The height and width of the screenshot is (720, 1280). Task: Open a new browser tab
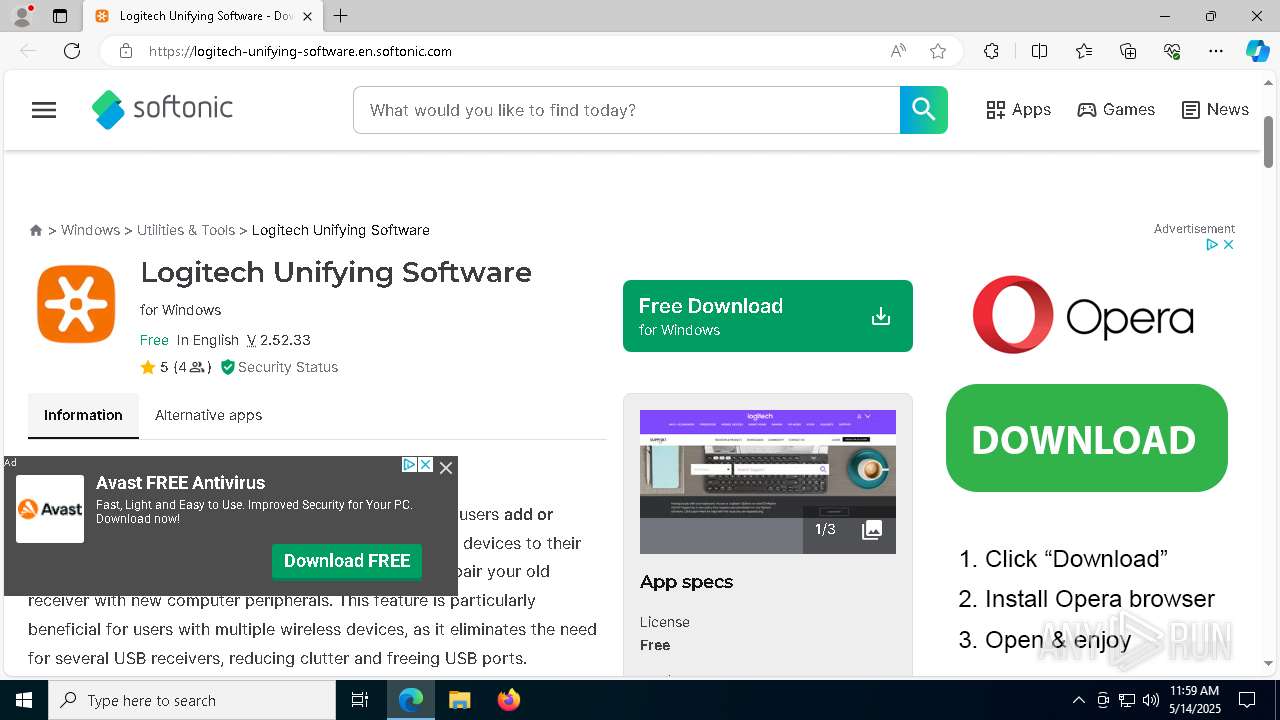click(x=341, y=16)
